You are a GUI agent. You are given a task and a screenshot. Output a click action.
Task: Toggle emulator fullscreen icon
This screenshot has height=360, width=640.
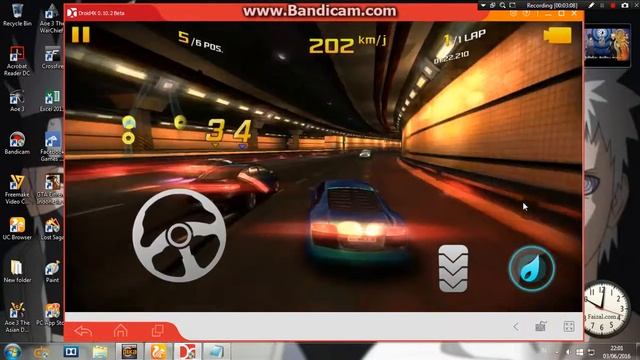(x=569, y=326)
